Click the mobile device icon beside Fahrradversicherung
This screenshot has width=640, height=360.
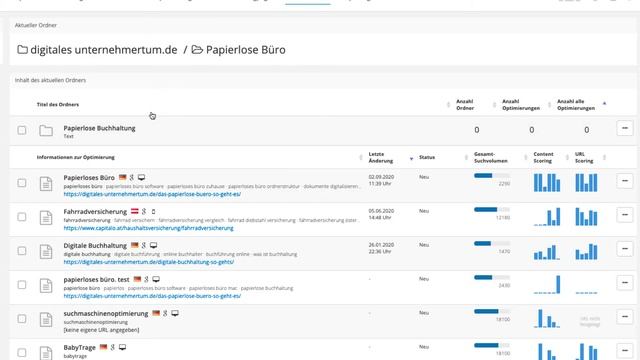153,211
